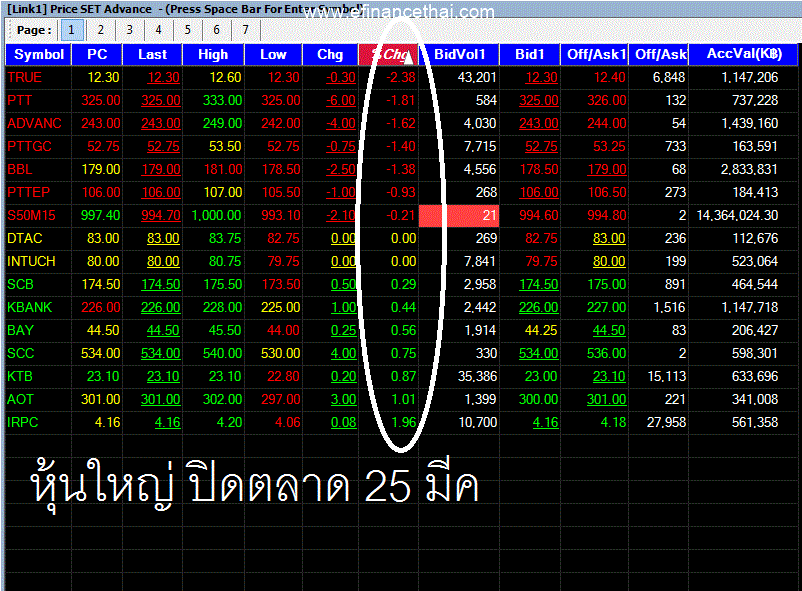Click IRPC accumulated value 561,358
This screenshot has width=802, height=591.
coord(755,423)
